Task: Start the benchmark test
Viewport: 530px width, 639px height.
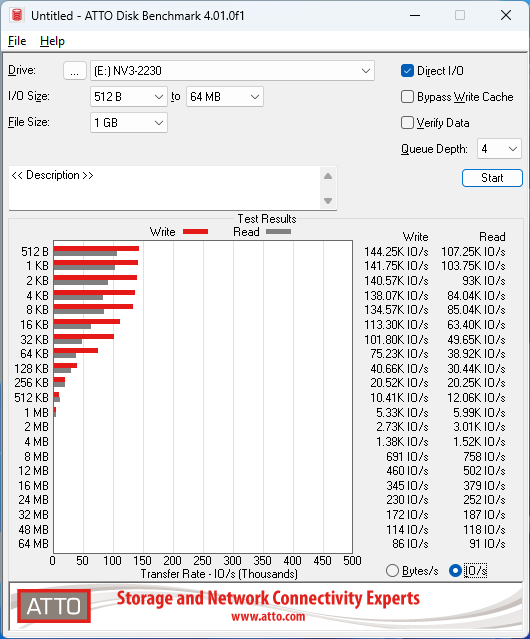Action: click(492, 178)
